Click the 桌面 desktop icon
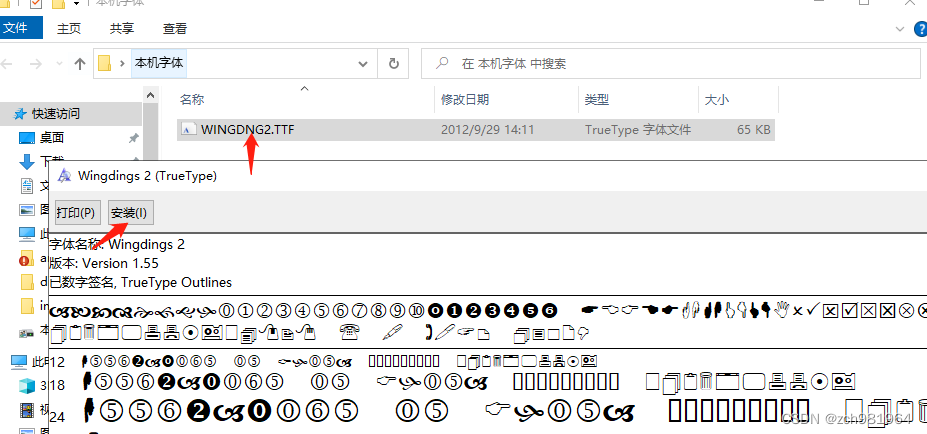The width and height of the screenshot is (927, 434). [27, 138]
